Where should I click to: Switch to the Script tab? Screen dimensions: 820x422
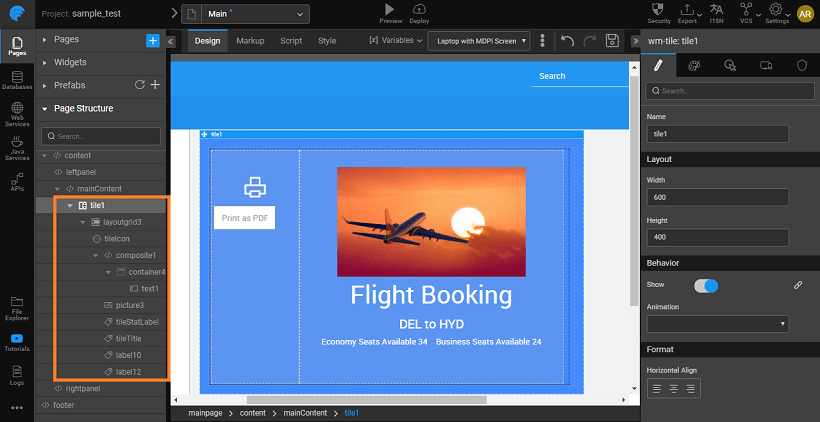(x=291, y=41)
